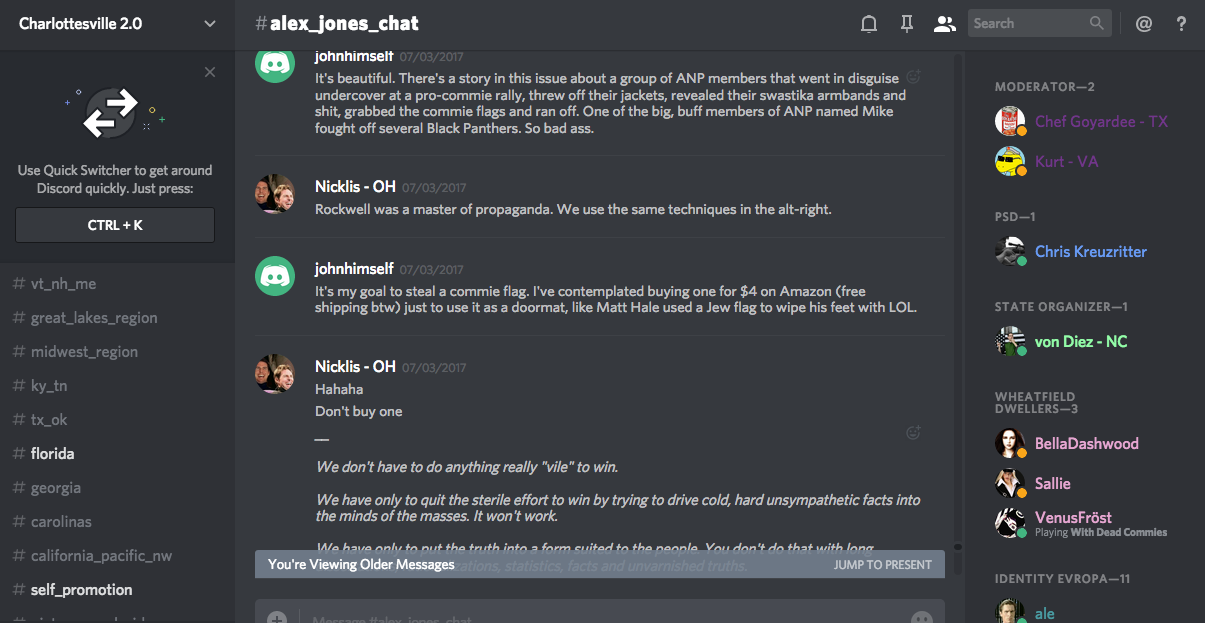Open the help question mark icon
This screenshot has width=1205, height=623.
pyautogui.click(x=1181, y=24)
